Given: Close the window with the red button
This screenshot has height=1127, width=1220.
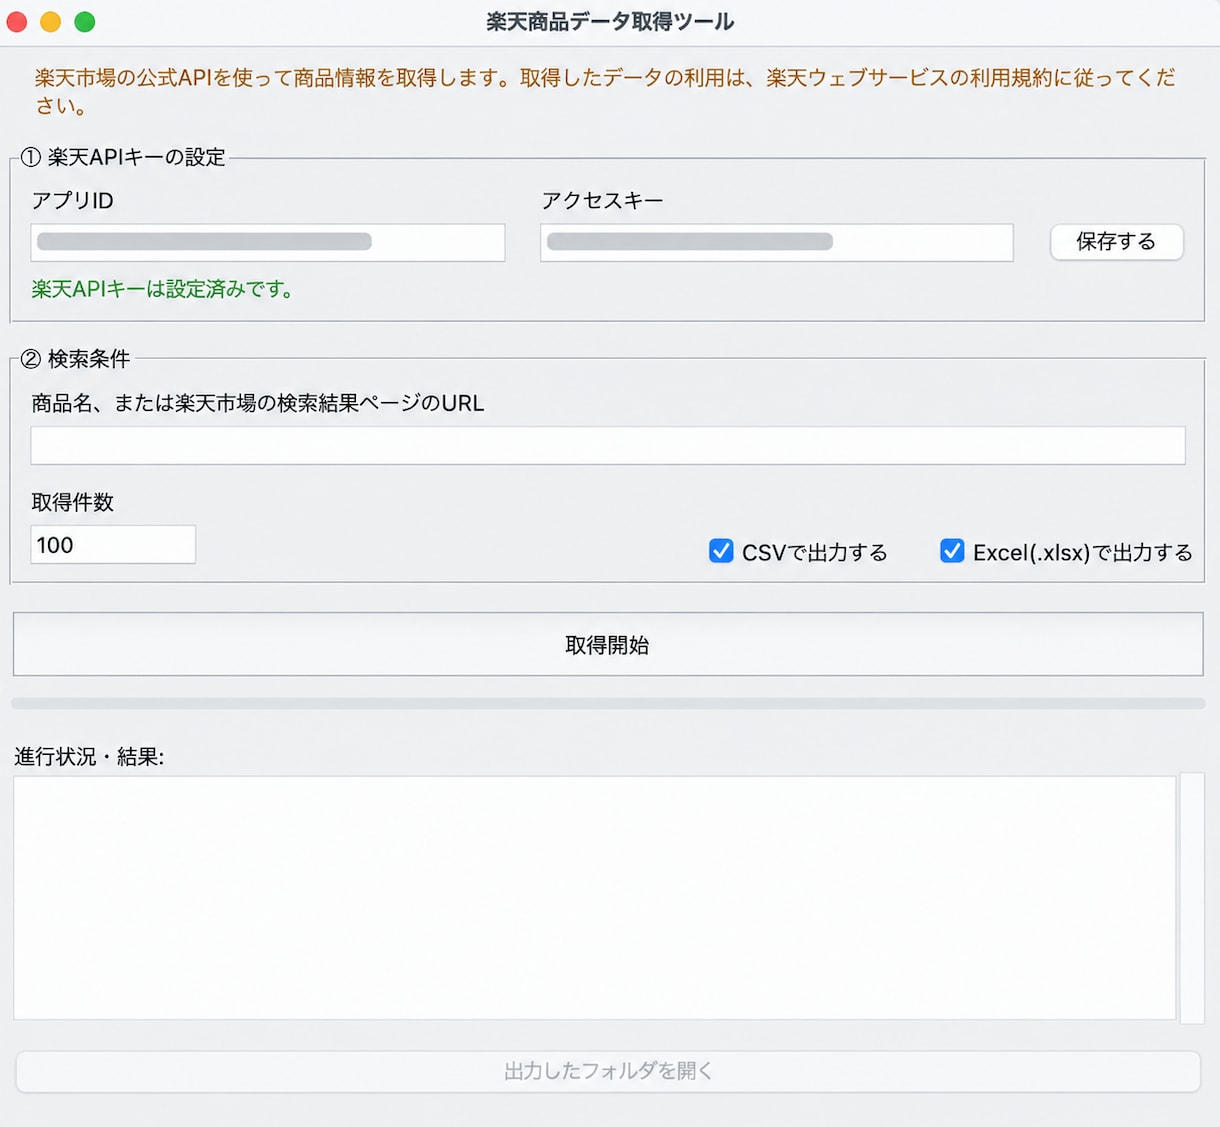Looking at the screenshot, I should [x=17, y=21].
